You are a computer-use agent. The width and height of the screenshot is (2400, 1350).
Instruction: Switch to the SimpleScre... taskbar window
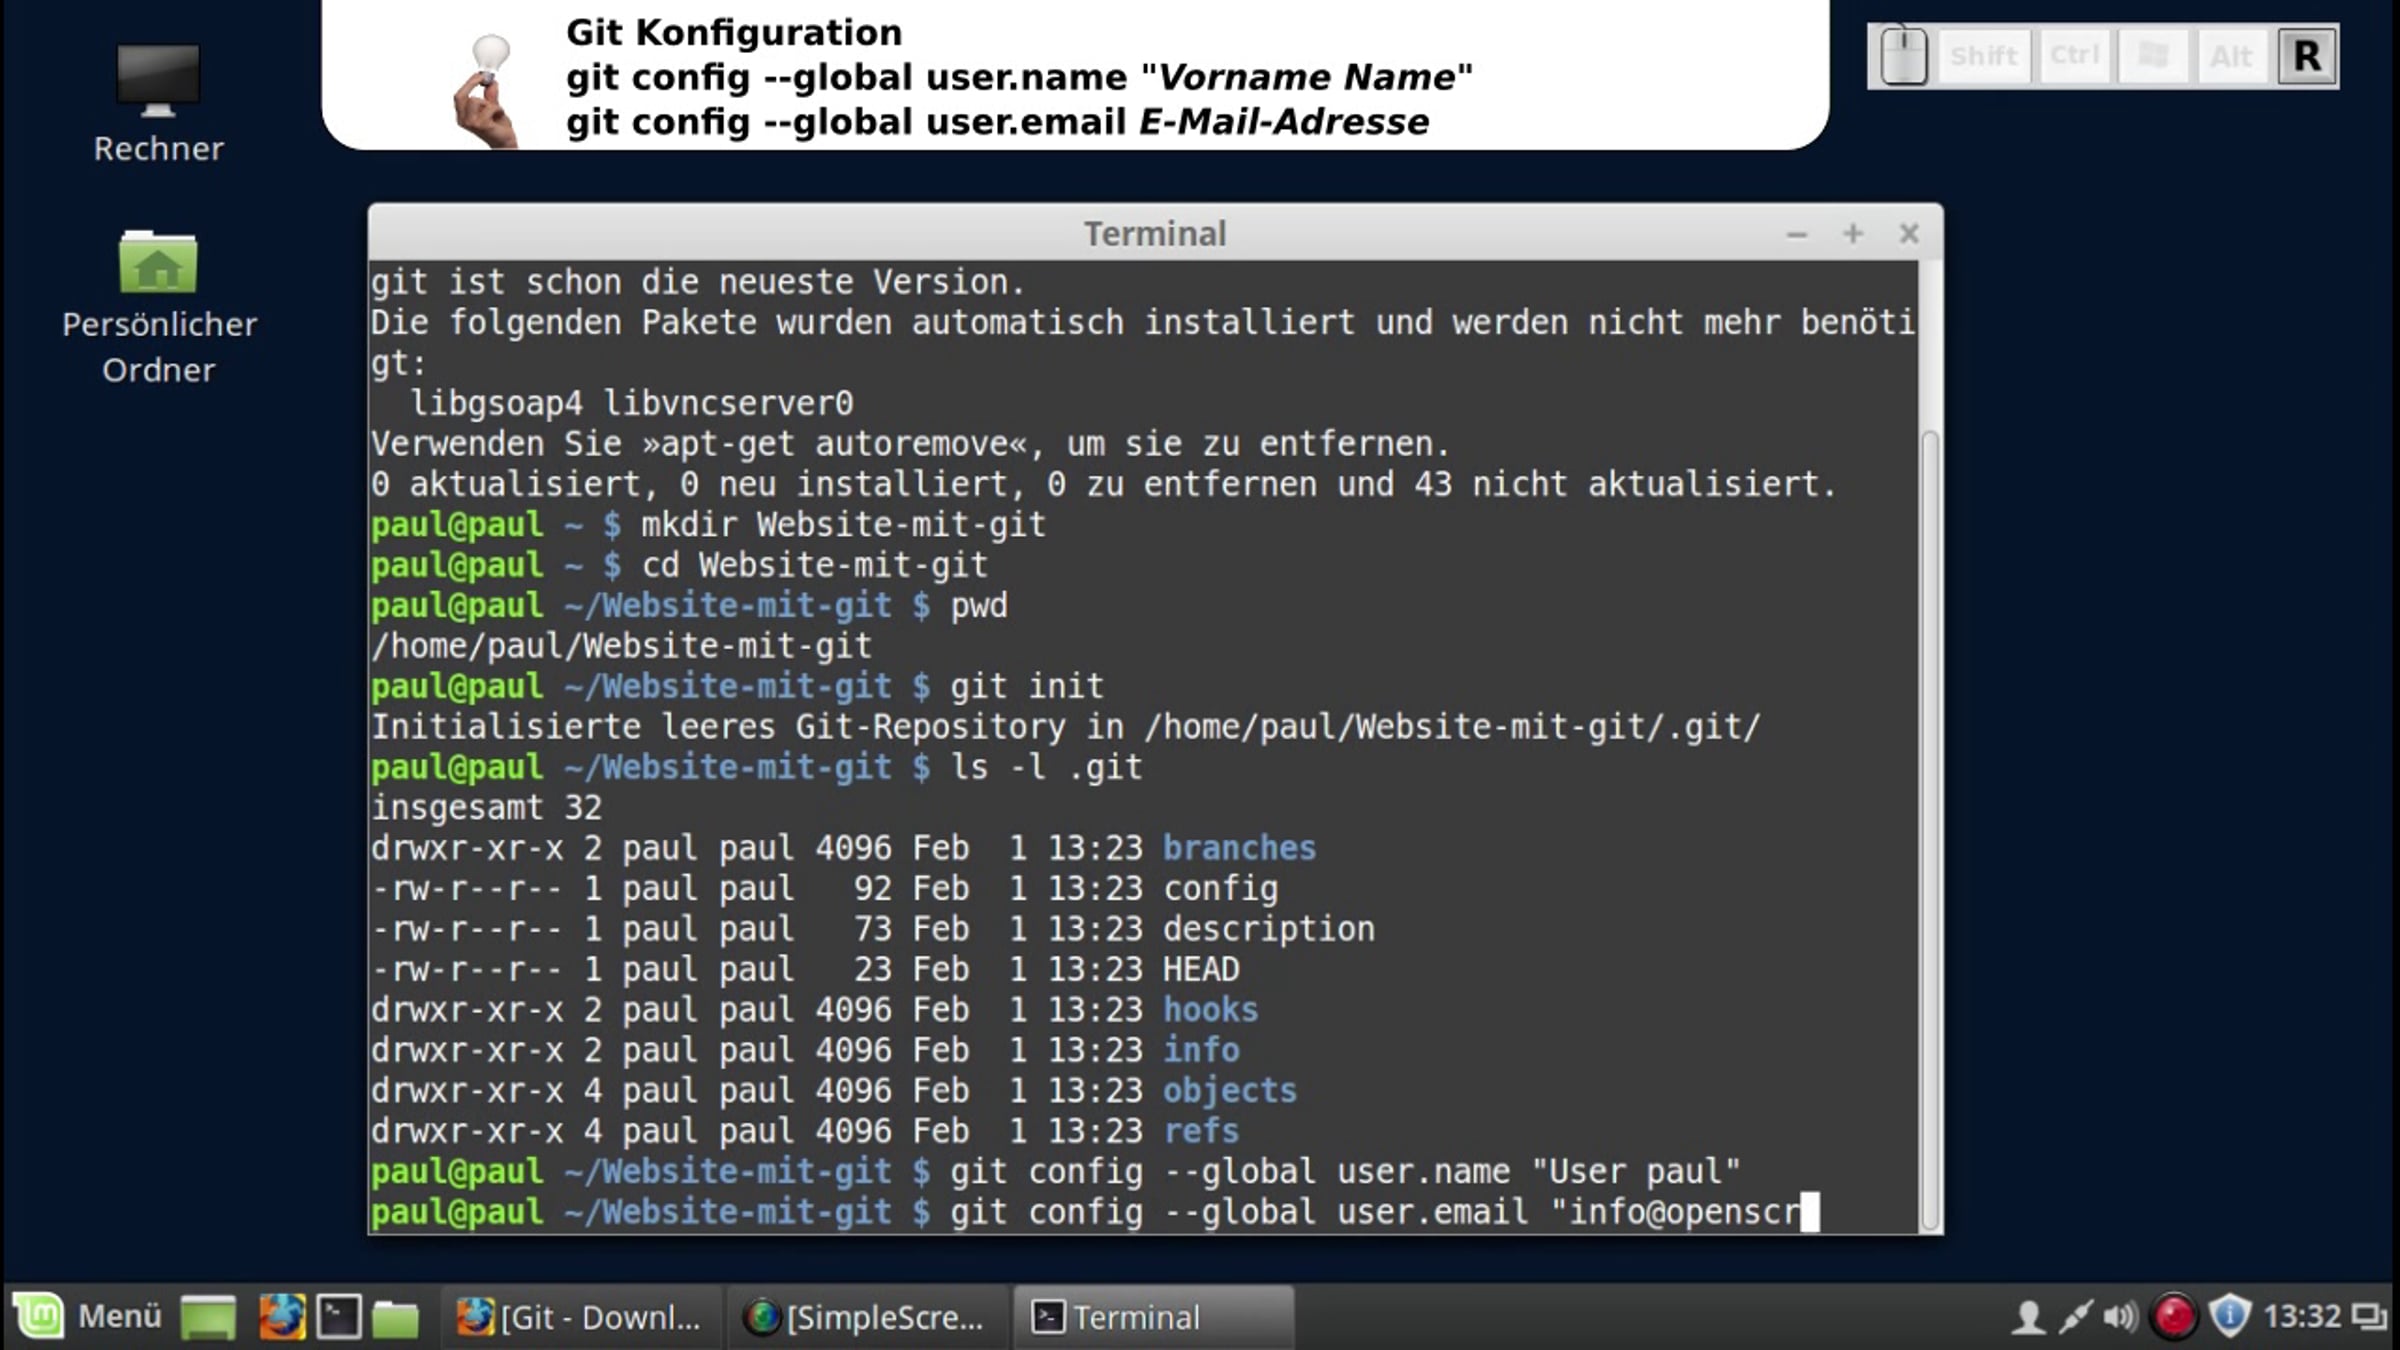pyautogui.click(x=865, y=1317)
